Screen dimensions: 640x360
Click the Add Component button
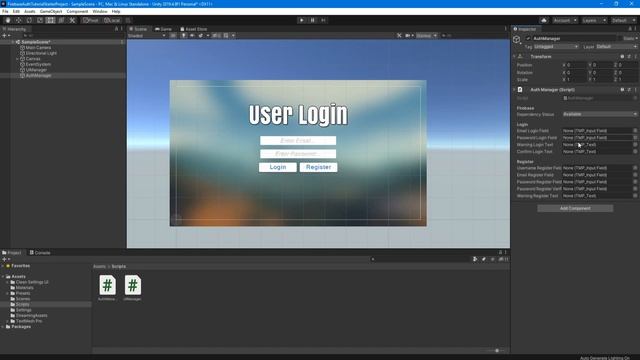[x=575, y=209]
